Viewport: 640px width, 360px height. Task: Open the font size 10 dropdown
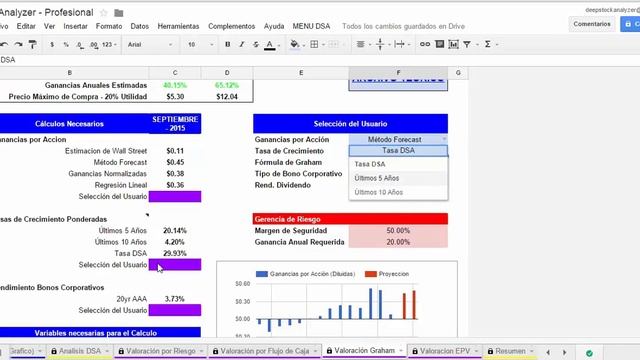click(200, 44)
